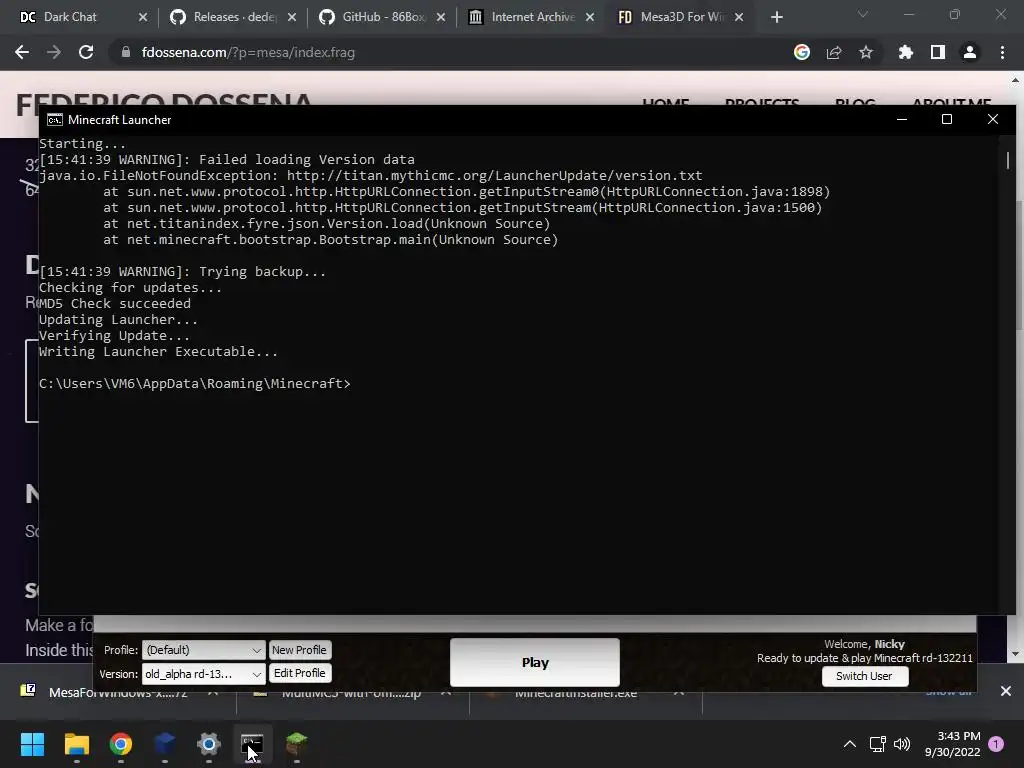Open a new Chrome tab

[x=776, y=17]
